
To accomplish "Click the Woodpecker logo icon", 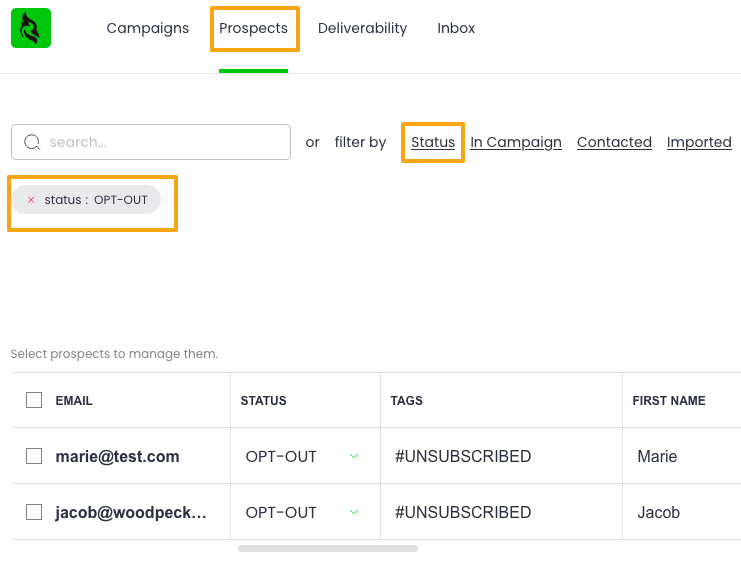I will pyautogui.click(x=31, y=28).
